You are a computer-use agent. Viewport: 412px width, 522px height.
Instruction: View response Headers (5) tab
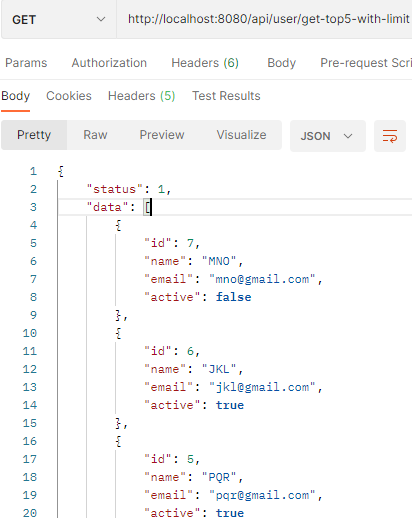coord(141,96)
